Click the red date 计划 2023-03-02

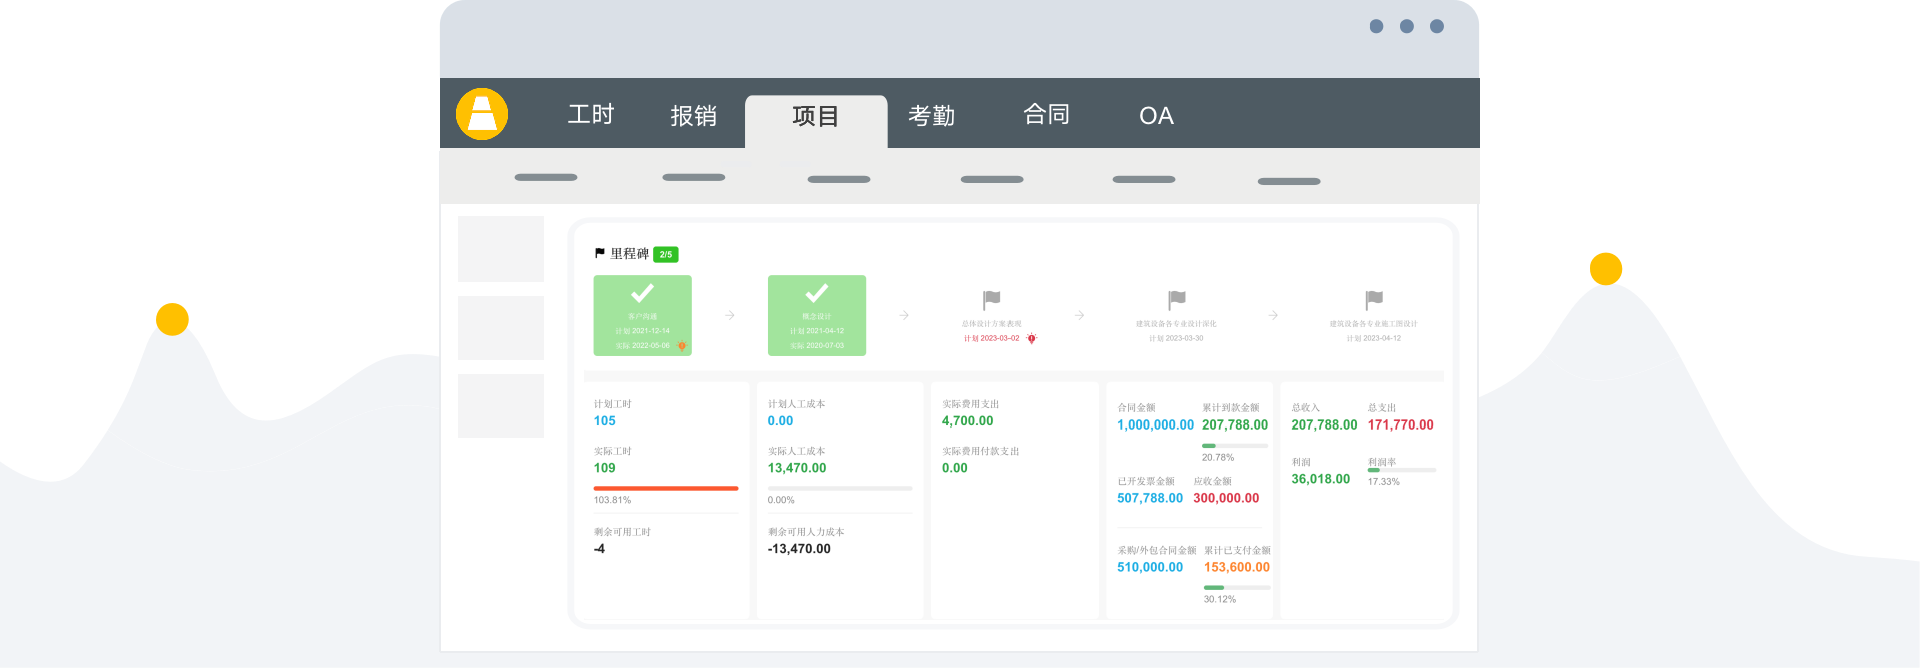[x=992, y=338]
